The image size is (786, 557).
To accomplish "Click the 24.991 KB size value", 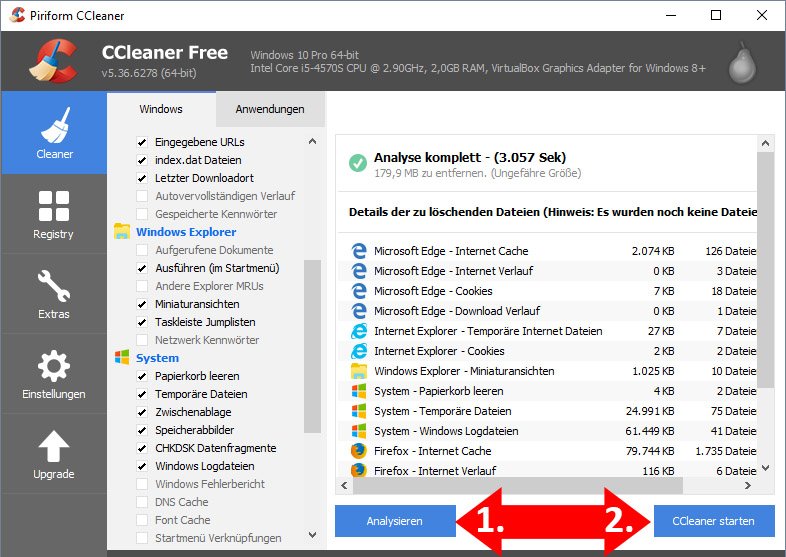I will tap(650, 411).
